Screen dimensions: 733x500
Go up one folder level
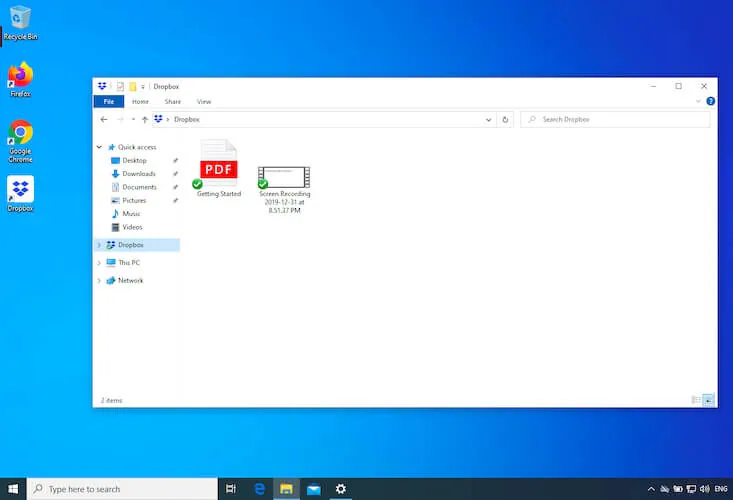144,120
